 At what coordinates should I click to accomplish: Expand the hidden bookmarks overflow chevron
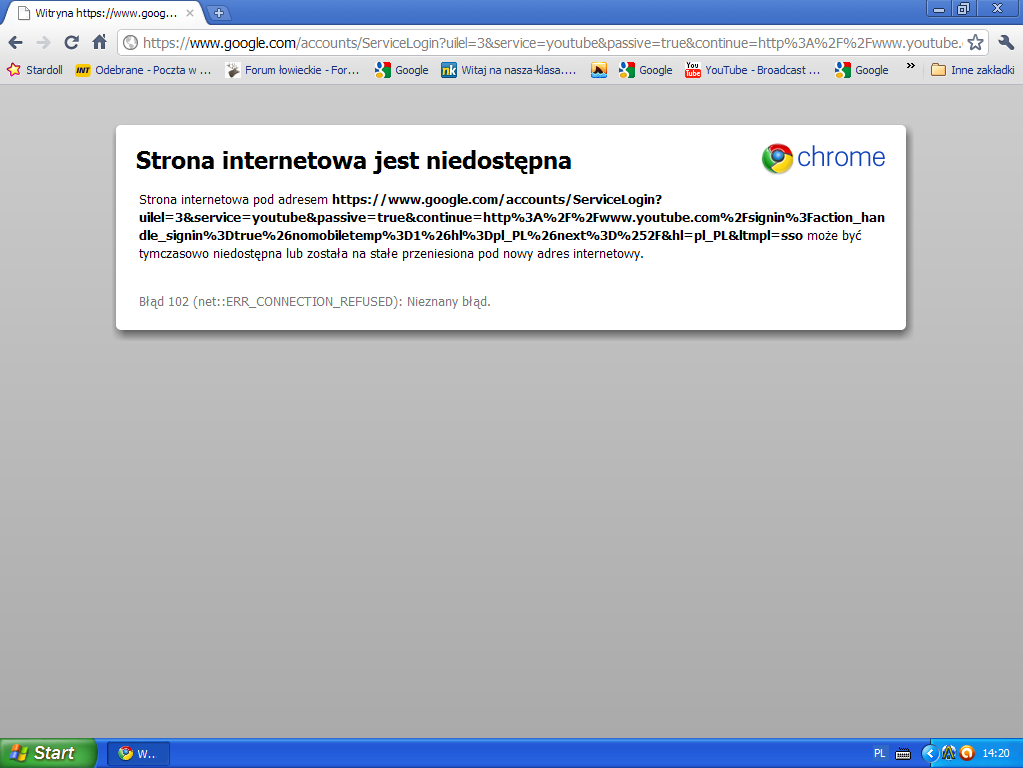[911, 67]
